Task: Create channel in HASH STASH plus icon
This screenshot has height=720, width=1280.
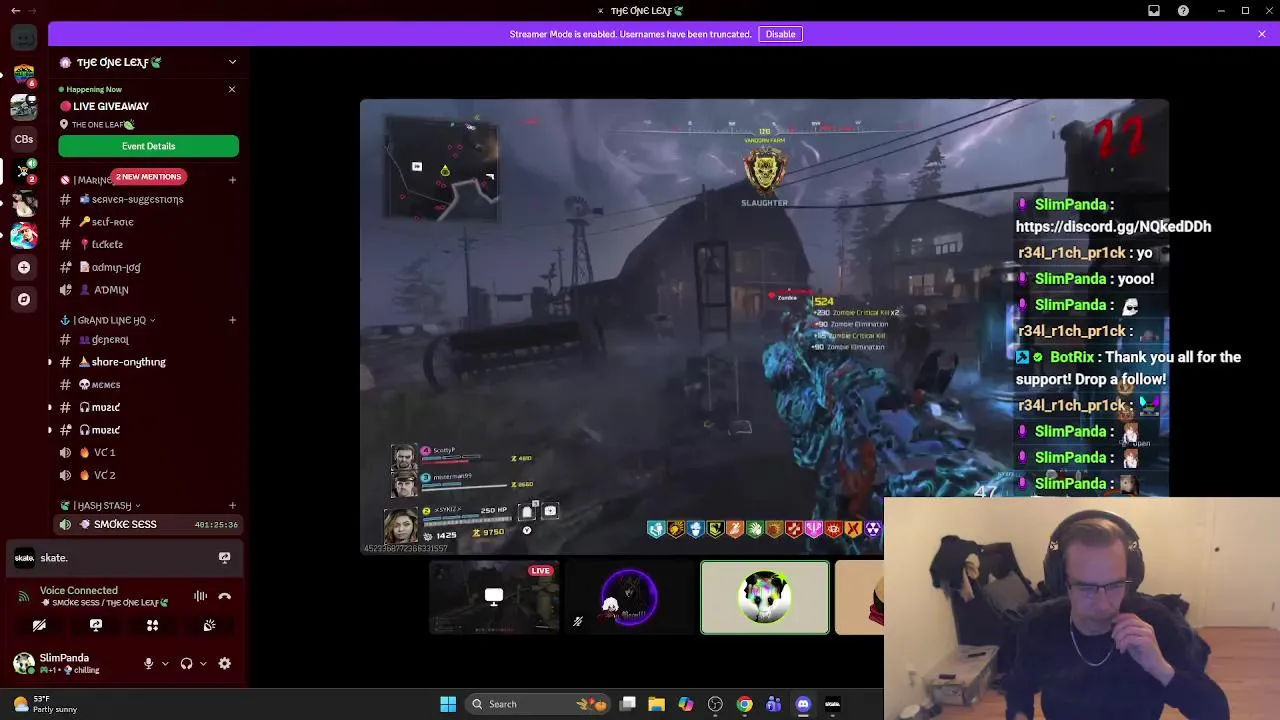Action: [232, 505]
